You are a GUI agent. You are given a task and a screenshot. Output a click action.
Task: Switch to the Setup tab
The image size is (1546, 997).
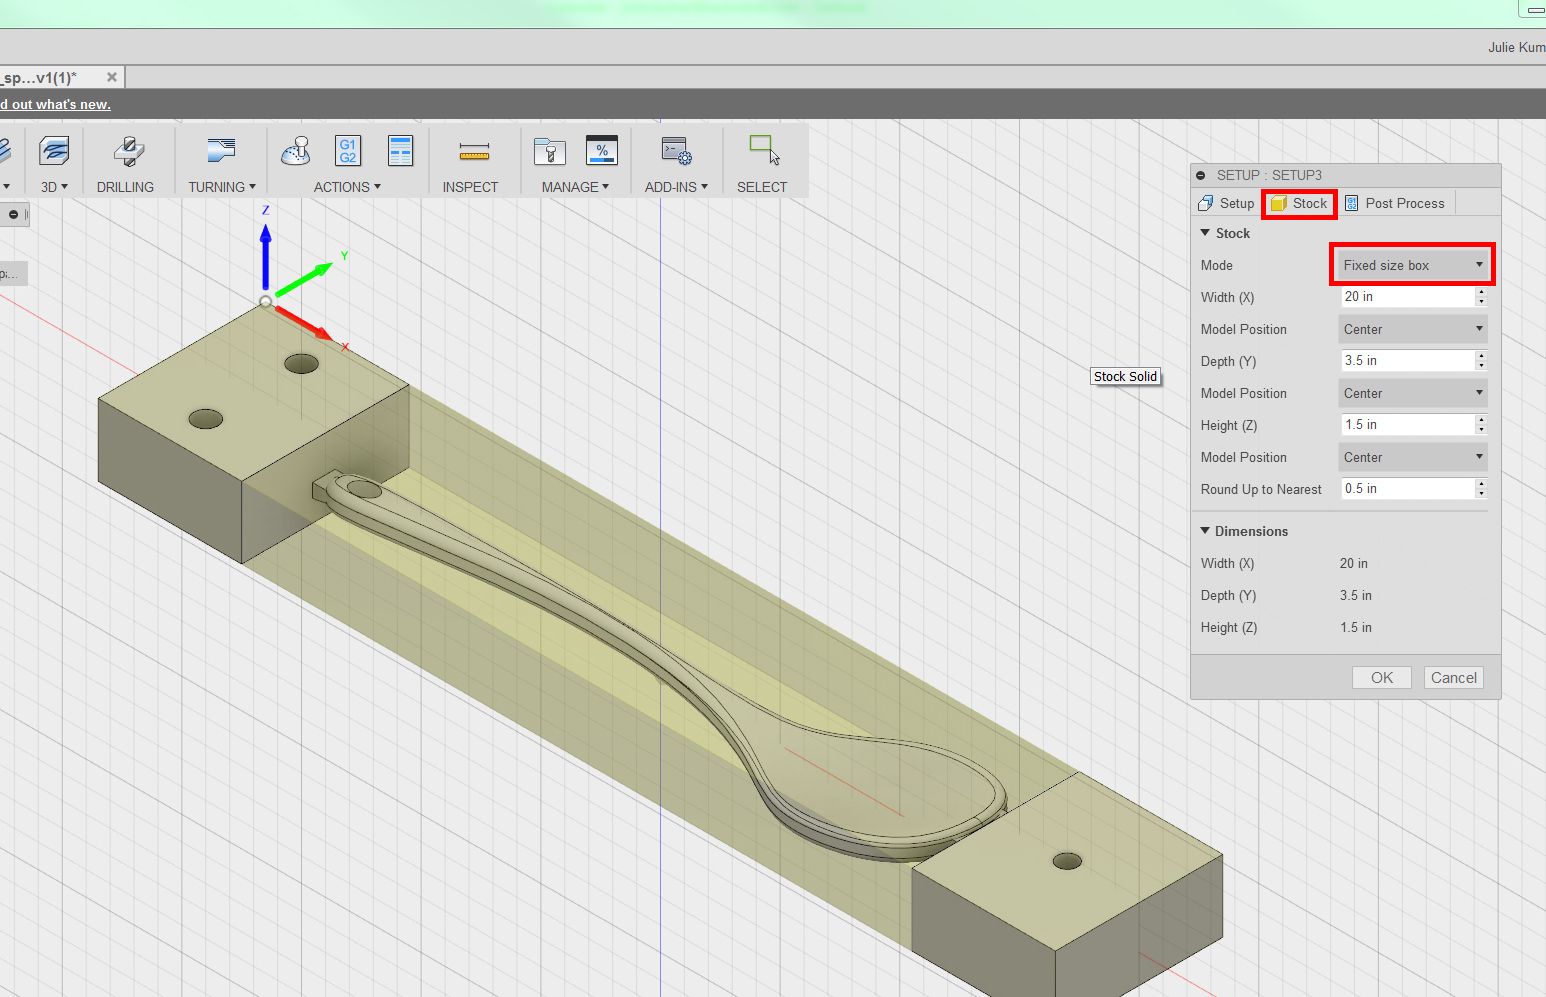1226,203
